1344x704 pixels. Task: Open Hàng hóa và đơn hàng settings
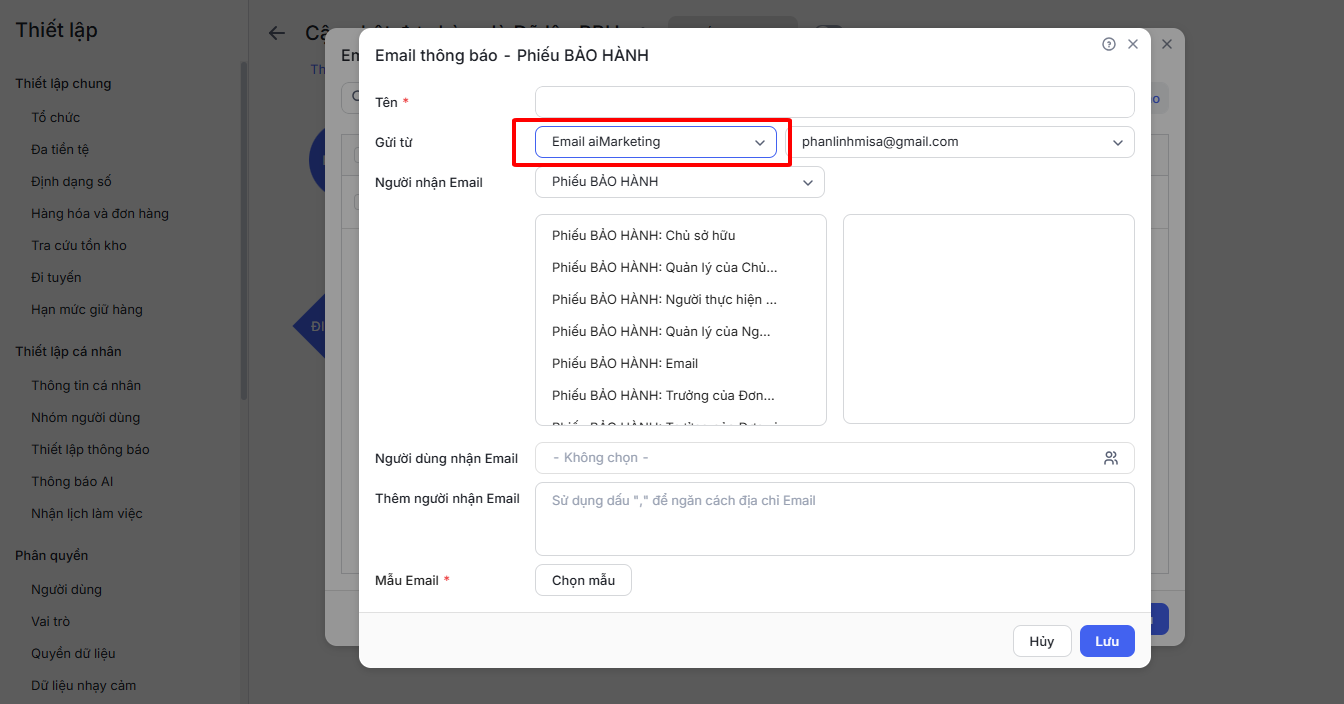pyautogui.click(x=100, y=214)
